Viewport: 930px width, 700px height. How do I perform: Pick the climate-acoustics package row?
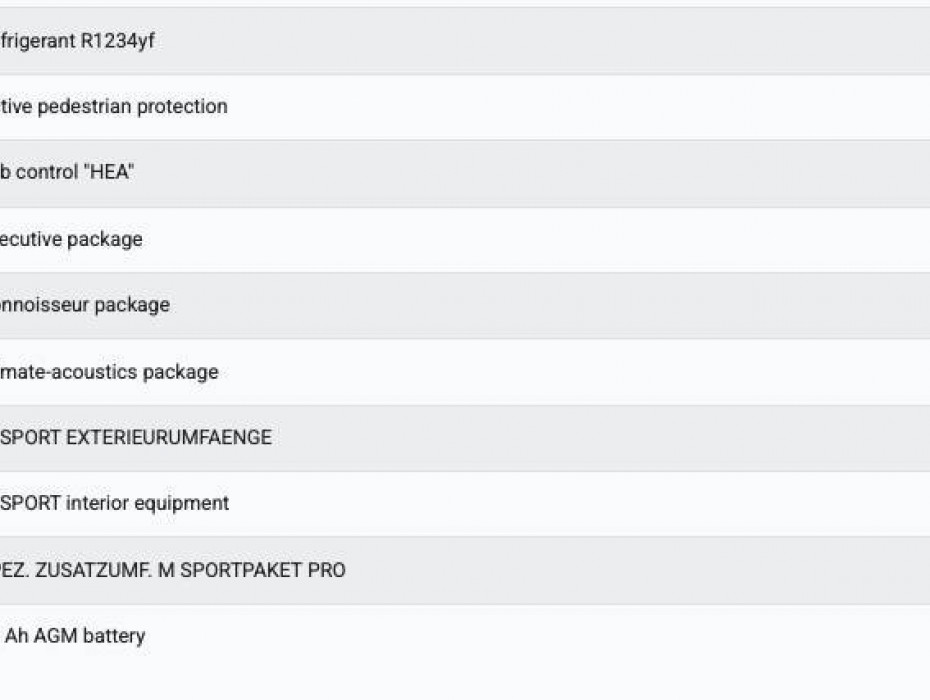click(x=465, y=372)
